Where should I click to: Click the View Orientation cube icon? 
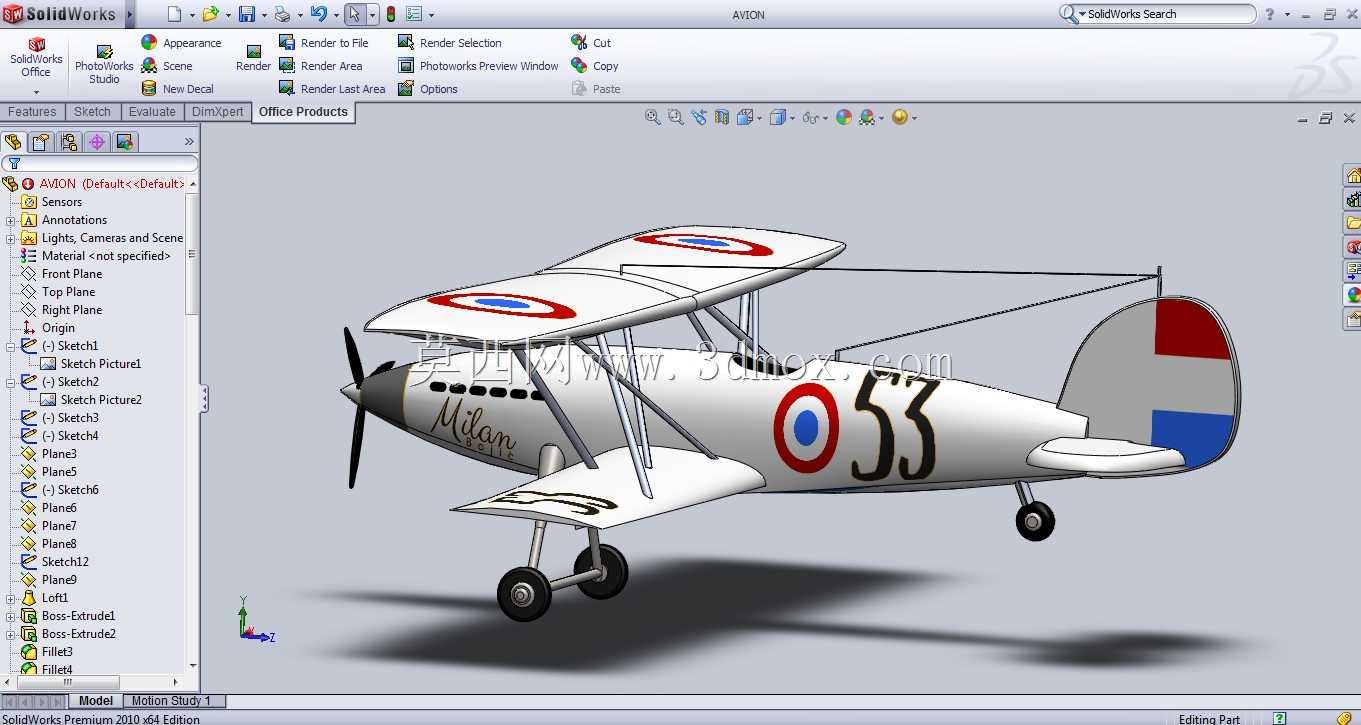(745, 117)
